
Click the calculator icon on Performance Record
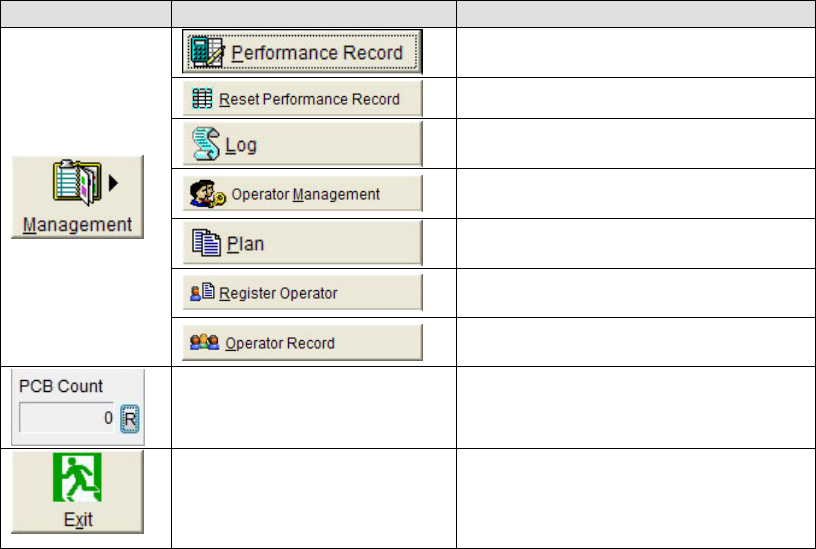208,52
